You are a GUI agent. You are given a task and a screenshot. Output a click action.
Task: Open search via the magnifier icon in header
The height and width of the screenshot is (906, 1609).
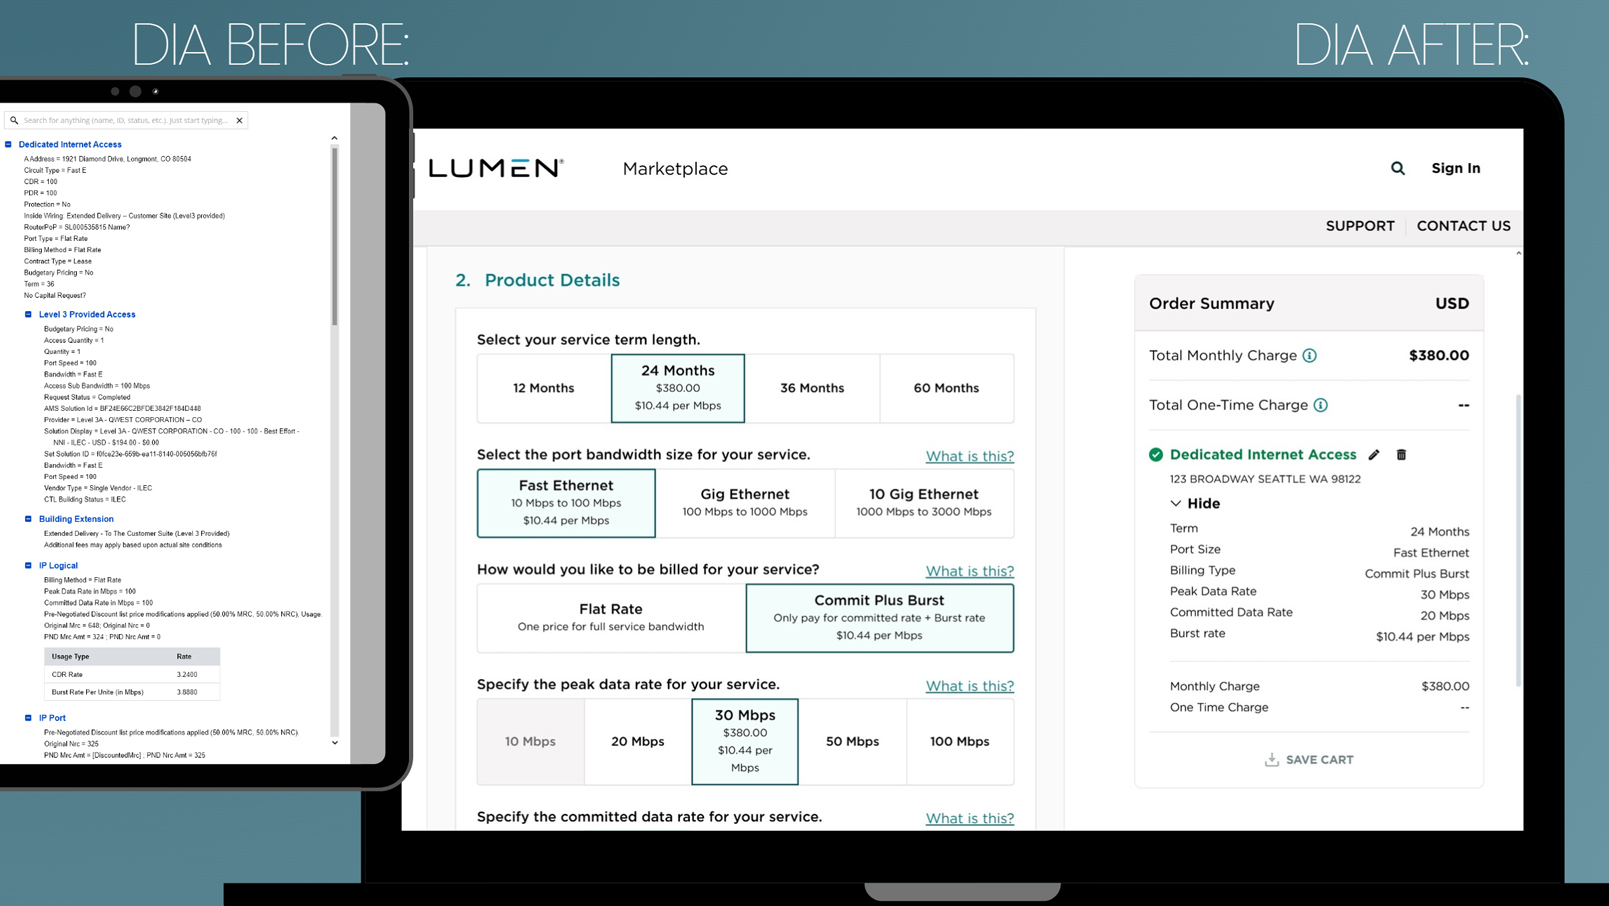click(x=1397, y=168)
